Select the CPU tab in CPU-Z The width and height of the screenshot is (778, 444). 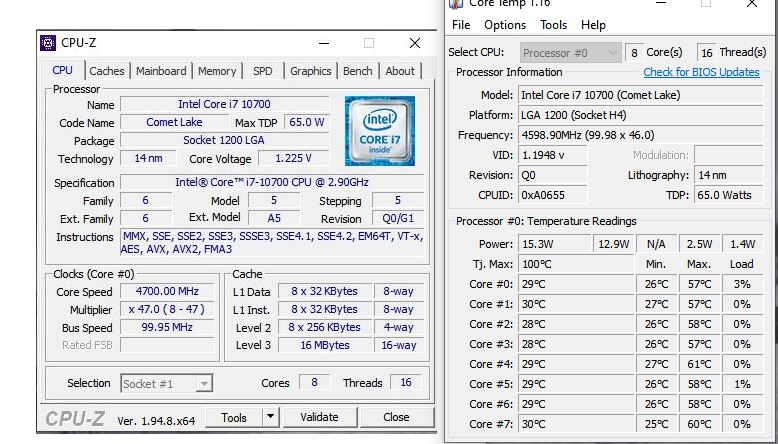[63, 70]
